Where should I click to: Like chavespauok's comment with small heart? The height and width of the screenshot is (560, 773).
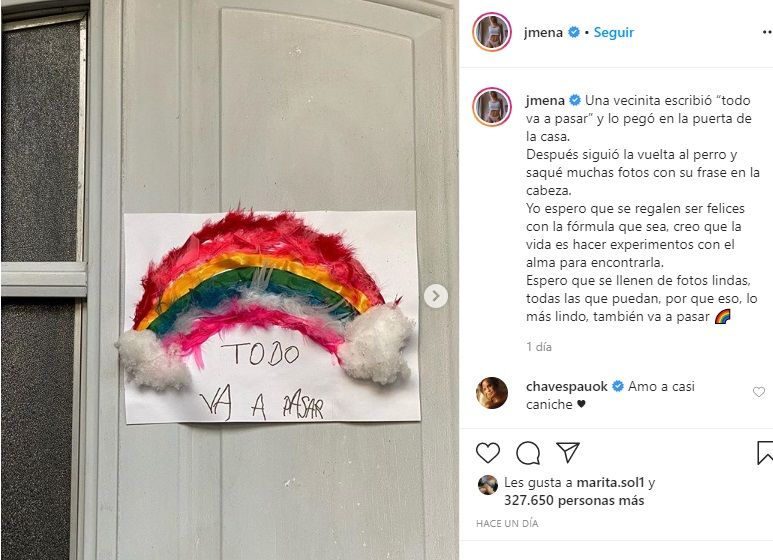click(759, 392)
